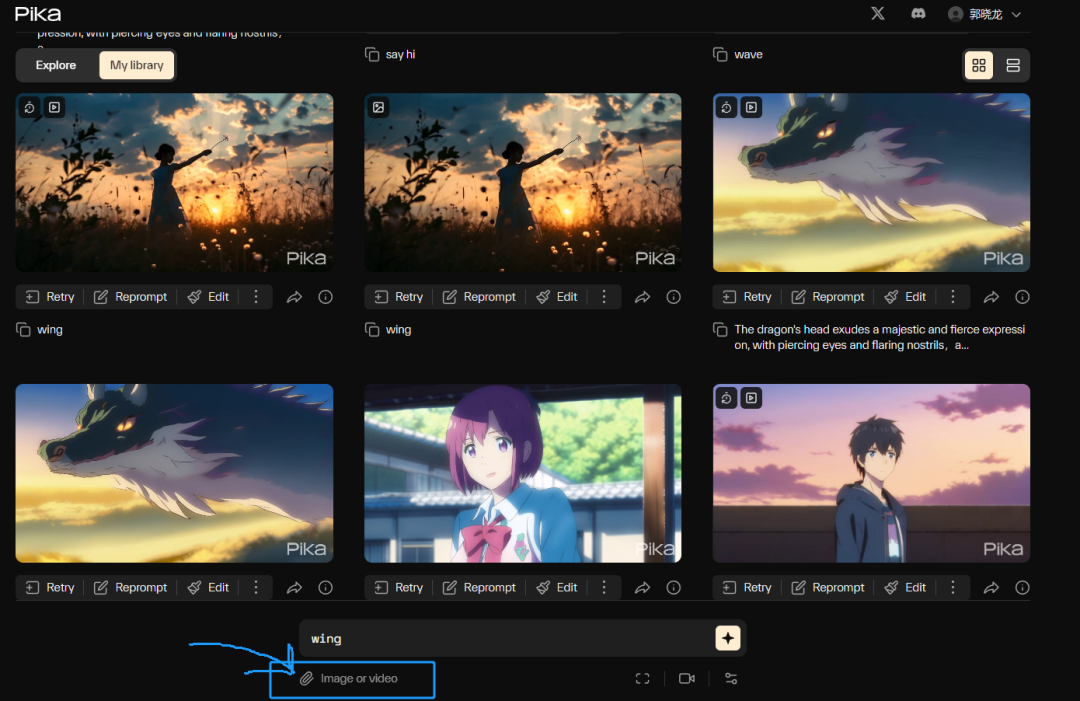Switch to grid view layout
Image resolution: width=1080 pixels, height=701 pixels.
978,65
